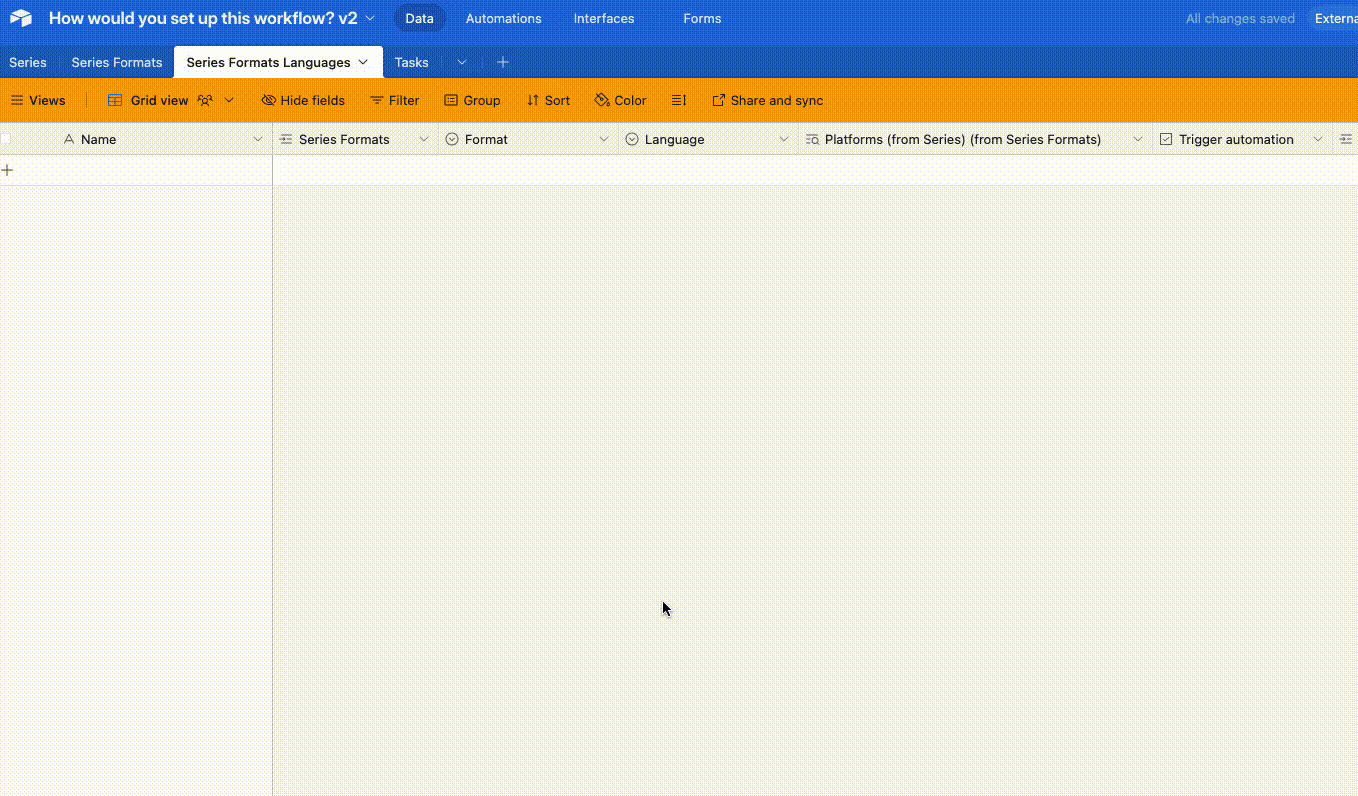
Task: Click the External button at top right
Action: [x=1335, y=18]
